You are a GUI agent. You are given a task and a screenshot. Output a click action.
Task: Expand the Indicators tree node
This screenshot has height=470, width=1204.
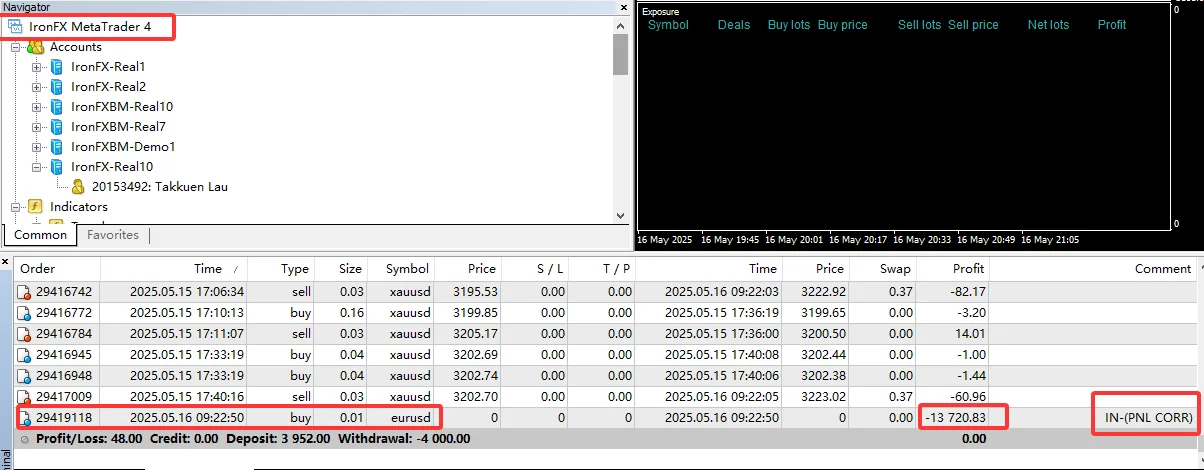tap(16, 207)
